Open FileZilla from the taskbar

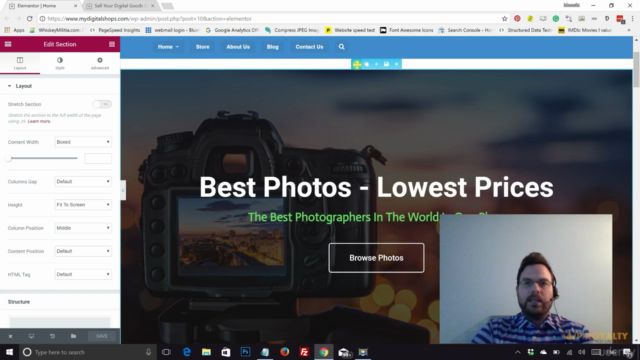[x=304, y=352]
